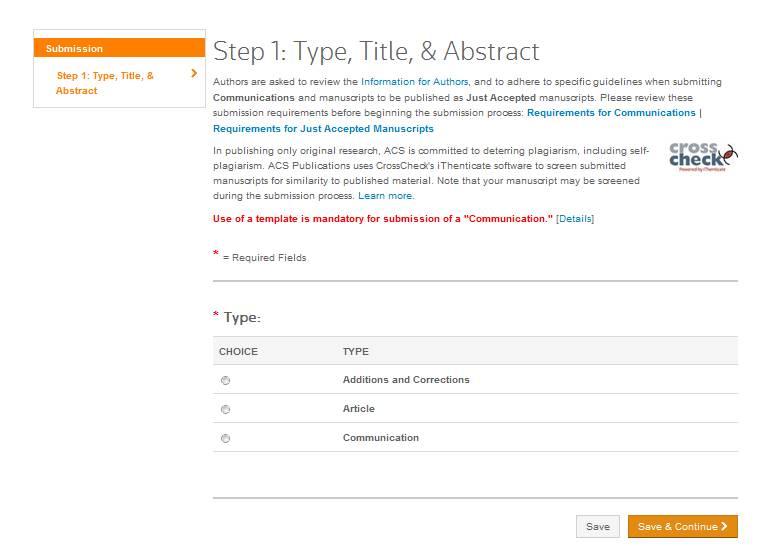This screenshot has height=546, width=761.
Task: Select the Additions and Corrections radio button
Action: 225,381
